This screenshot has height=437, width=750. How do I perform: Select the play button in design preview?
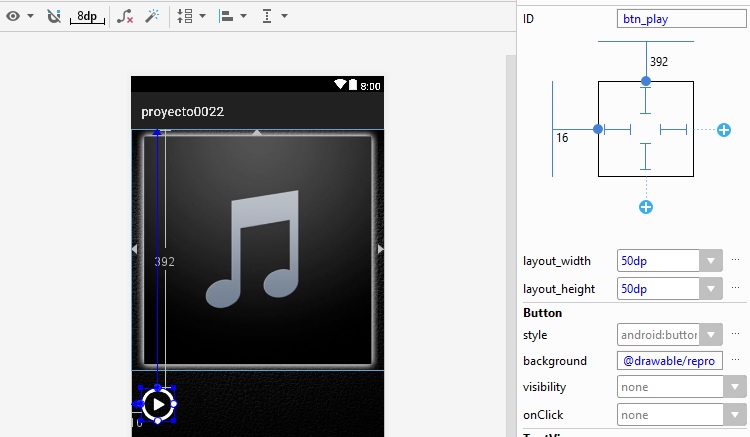[157, 404]
